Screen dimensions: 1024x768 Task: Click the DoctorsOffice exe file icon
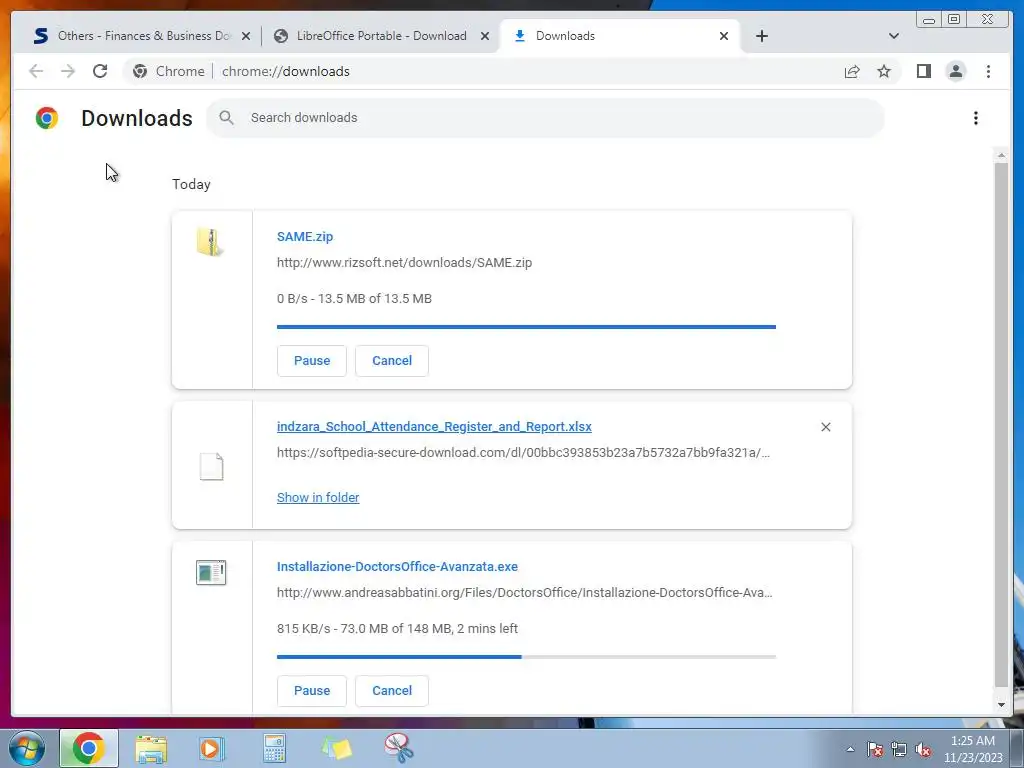click(x=210, y=572)
